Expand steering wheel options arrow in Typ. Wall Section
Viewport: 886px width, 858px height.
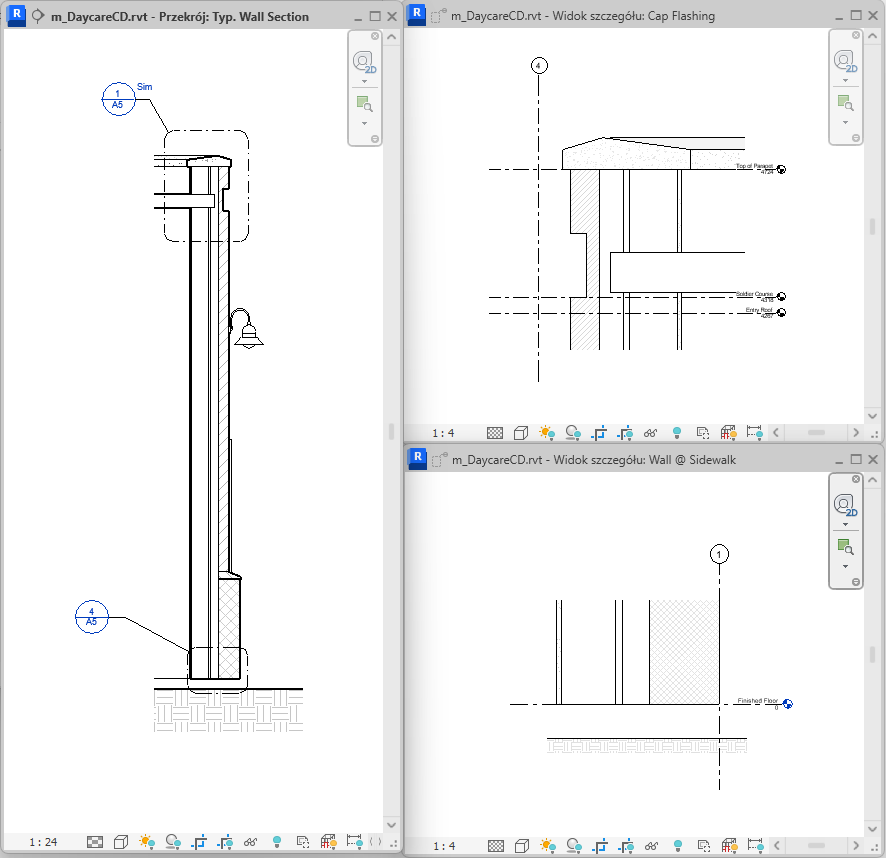(364, 81)
